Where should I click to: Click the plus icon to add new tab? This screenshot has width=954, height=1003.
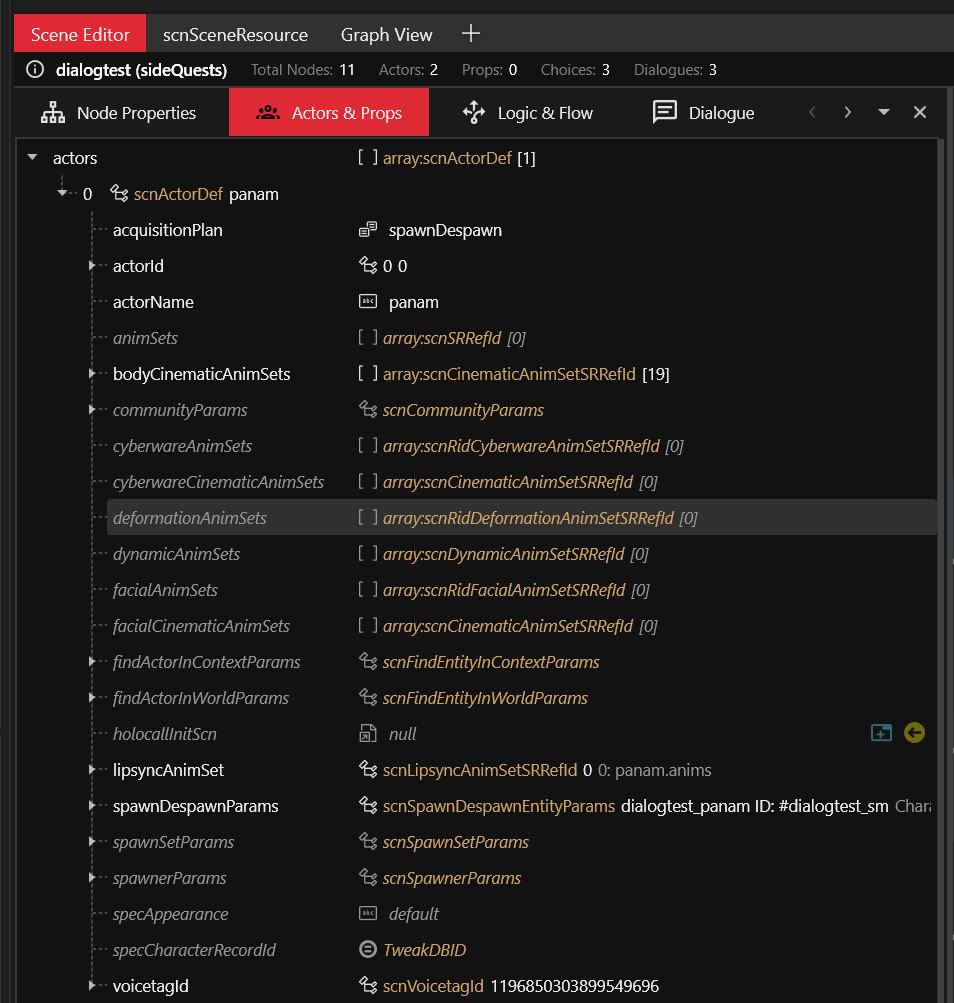click(471, 34)
